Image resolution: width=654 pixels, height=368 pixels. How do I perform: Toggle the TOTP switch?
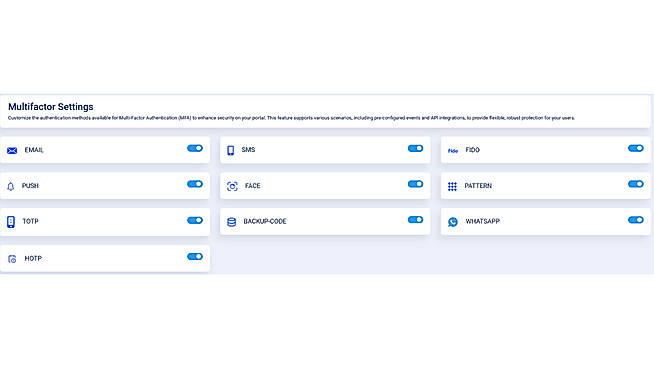click(x=195, y=220)
